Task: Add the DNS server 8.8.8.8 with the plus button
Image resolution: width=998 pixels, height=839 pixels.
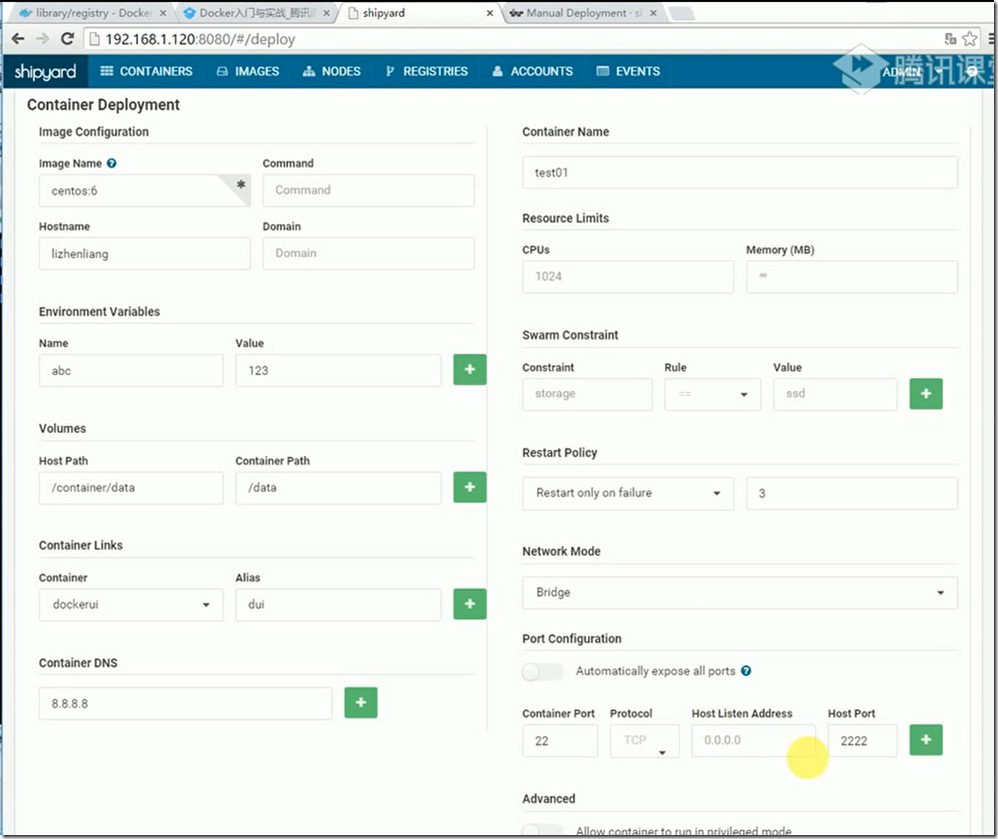Action: point(361,703)
